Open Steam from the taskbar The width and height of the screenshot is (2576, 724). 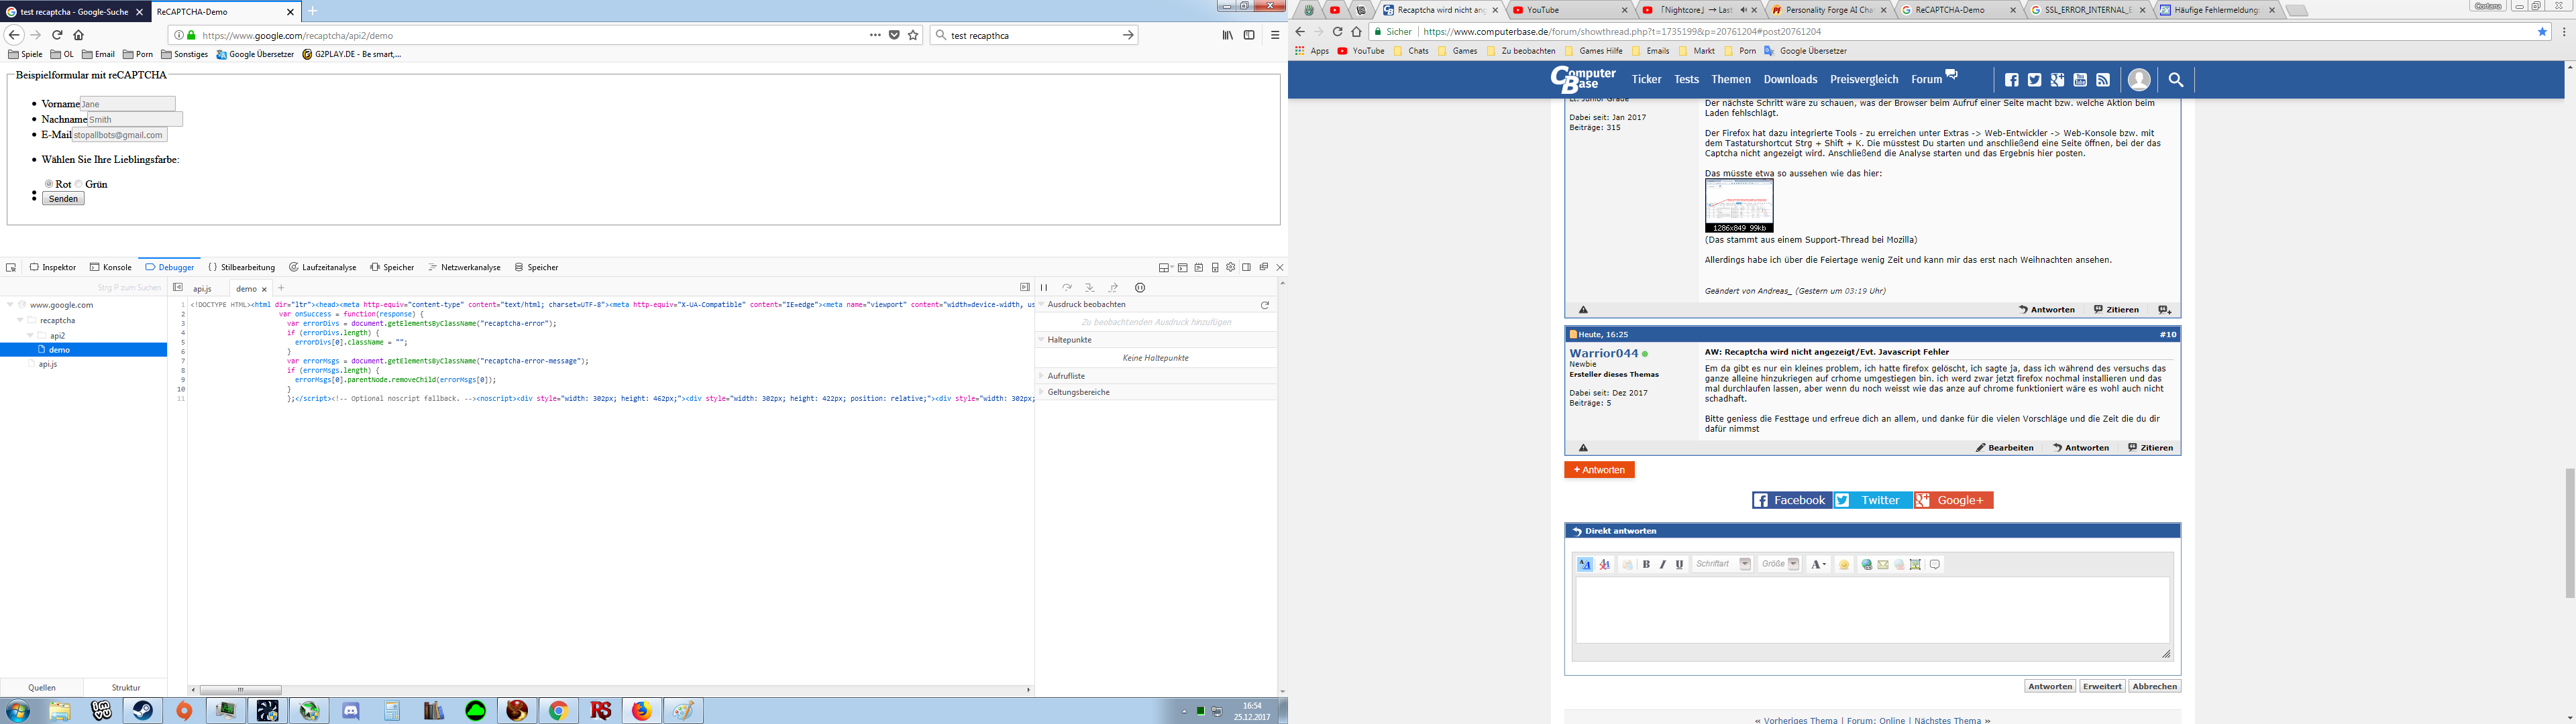[x=143, y=711]
